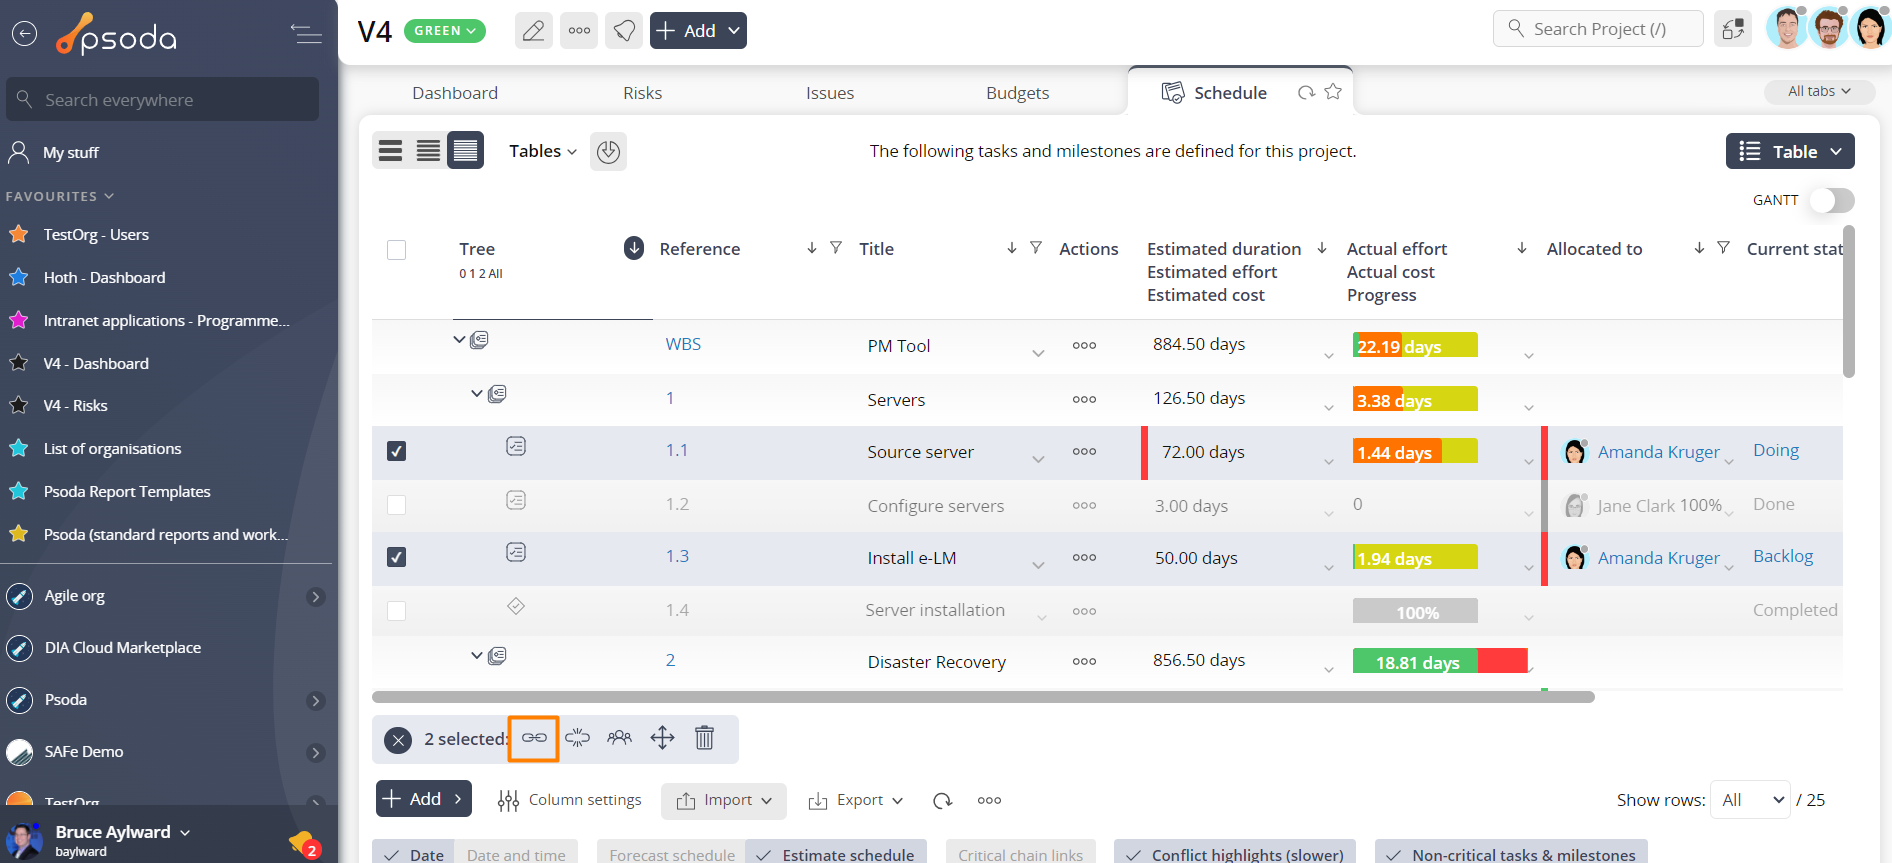Viewport: 1892px width, 863px height.
Task: Favourite the Schedule tab star icon
Action: [1333, 92]
